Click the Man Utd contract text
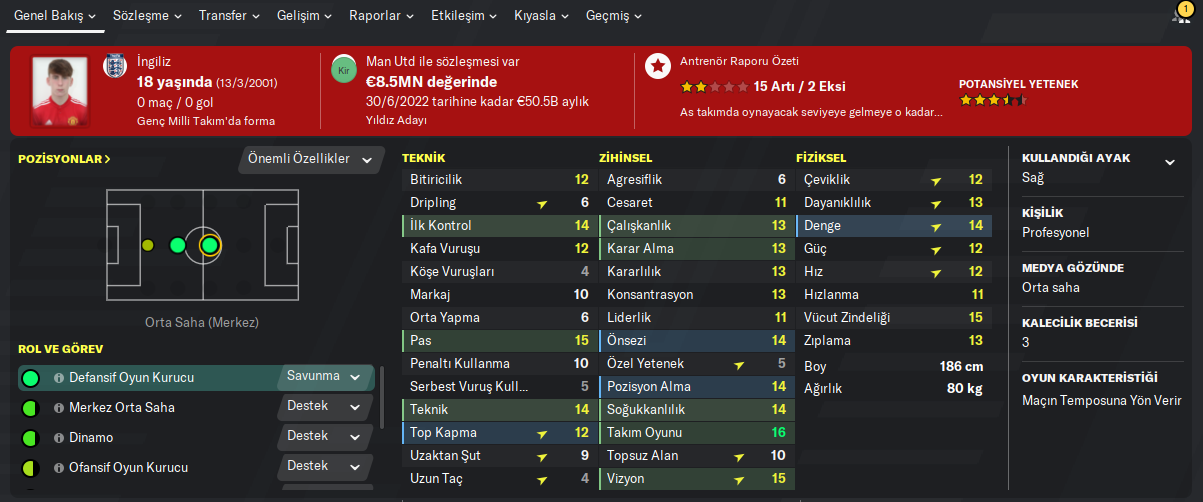Viewport: 1203px width, 502px height. [443, 62]
